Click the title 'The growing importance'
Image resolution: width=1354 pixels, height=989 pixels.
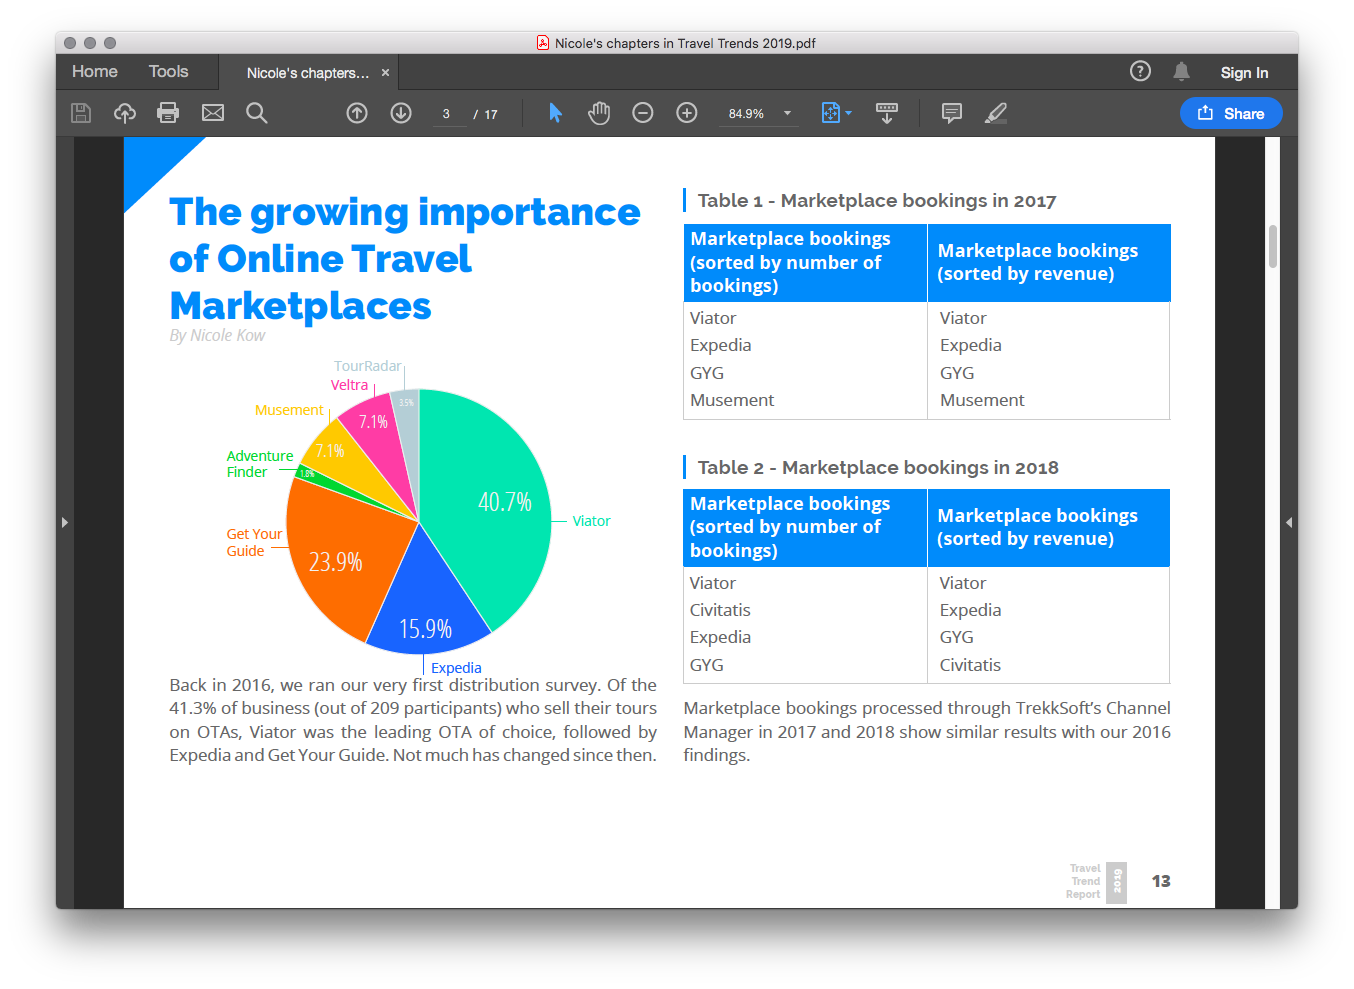click(x=405, y=212)
